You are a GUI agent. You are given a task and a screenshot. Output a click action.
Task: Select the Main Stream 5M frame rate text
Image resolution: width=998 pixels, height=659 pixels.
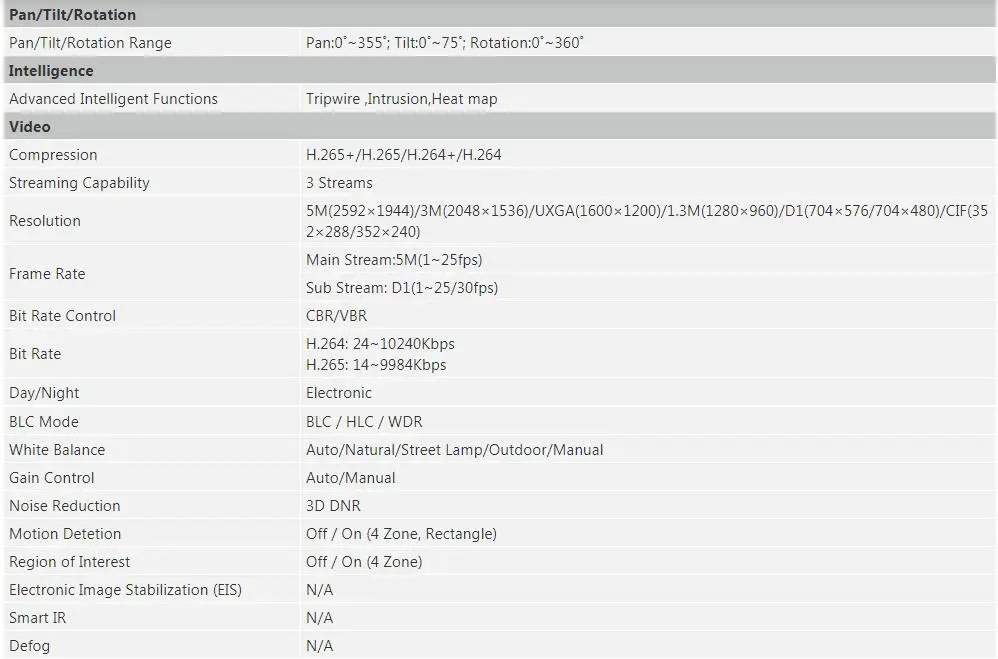point(394,260)
